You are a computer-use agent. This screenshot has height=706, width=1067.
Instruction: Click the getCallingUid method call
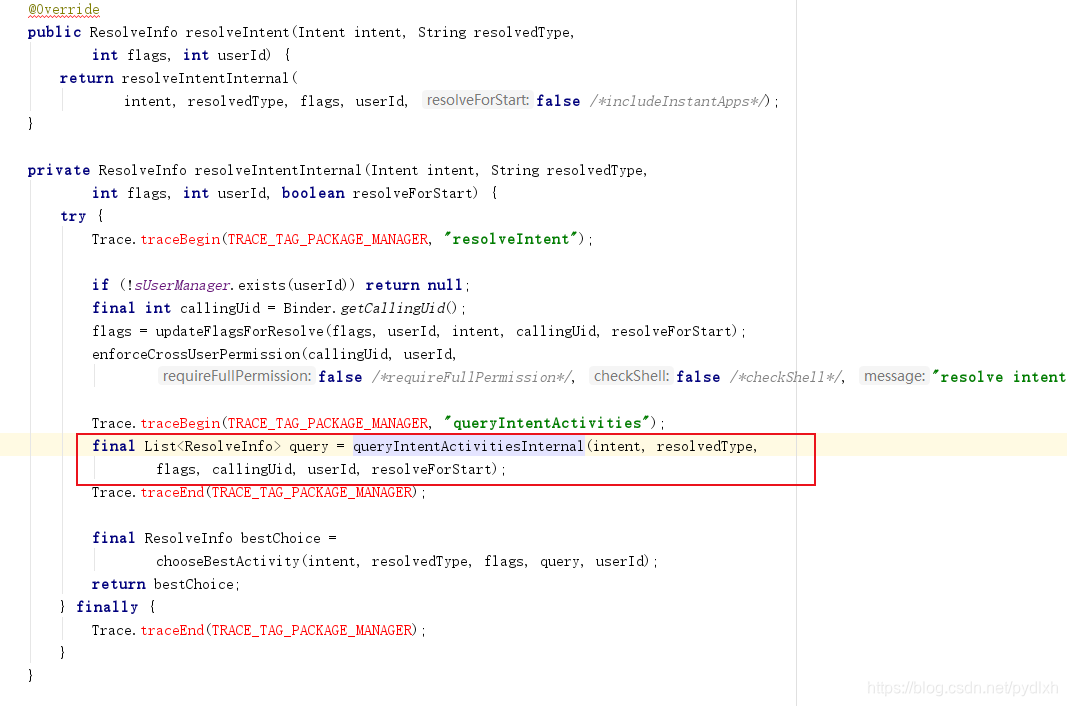393,308
